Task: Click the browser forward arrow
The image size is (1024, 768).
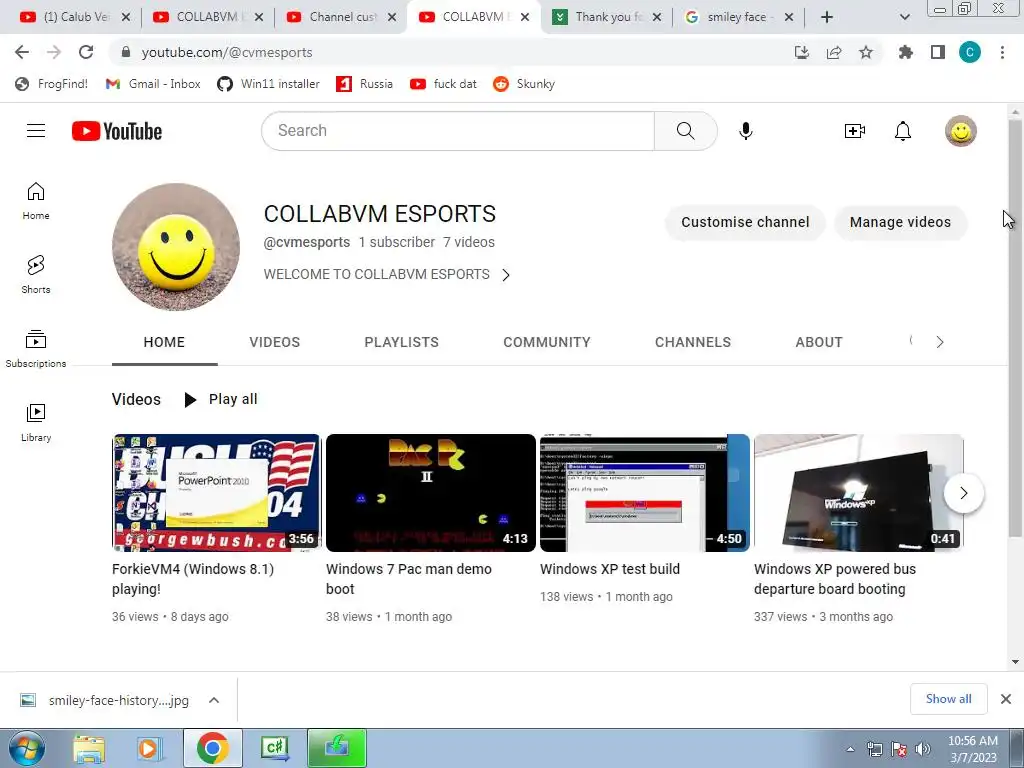Action: pos(54,52)
